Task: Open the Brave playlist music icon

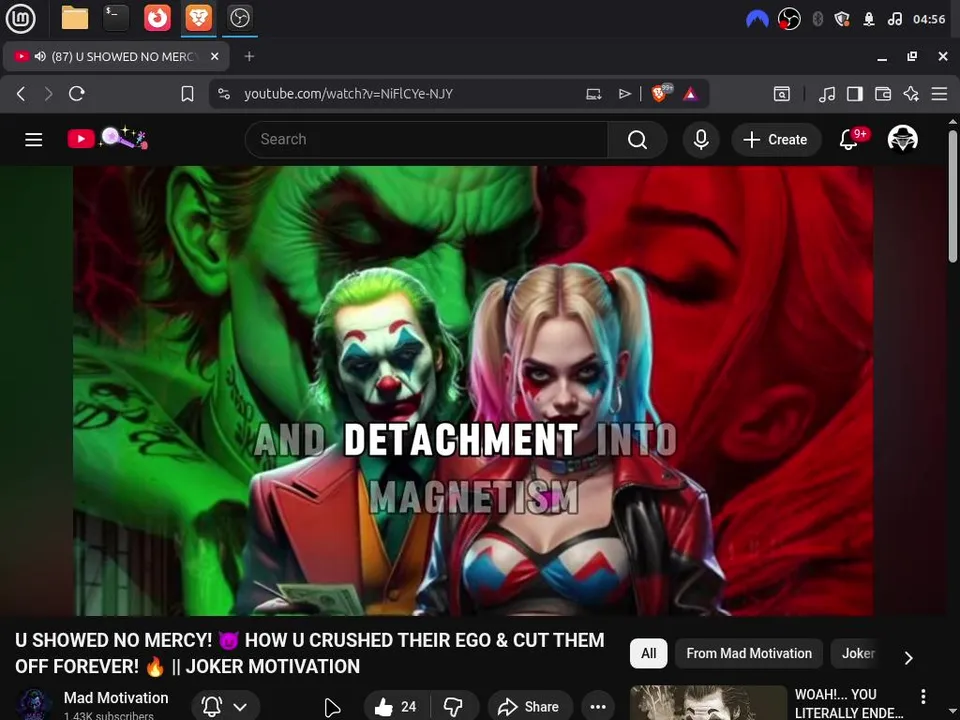Action: [827, 94]
